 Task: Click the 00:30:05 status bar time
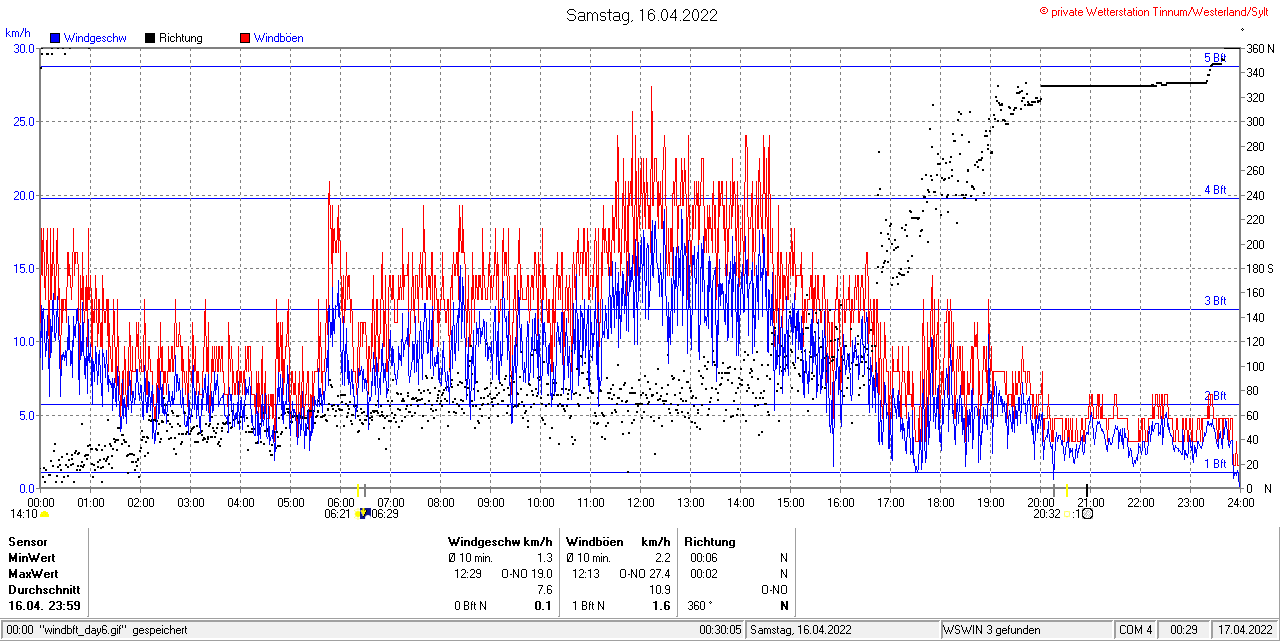(x=720, y=630)
